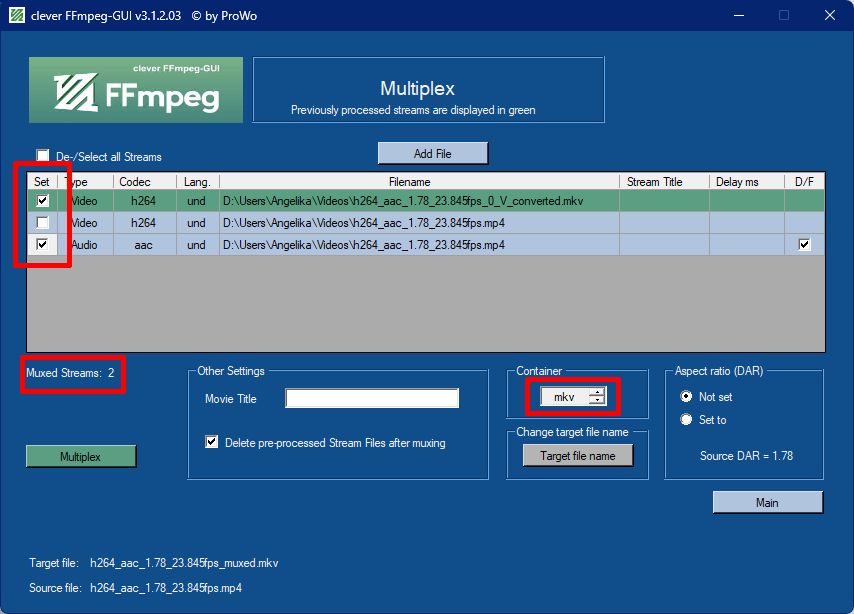Image resolution: width=854 pixels, height=614 pixels.
Task: Select the mp4 filename cell in Audio row
Action: 419,245
